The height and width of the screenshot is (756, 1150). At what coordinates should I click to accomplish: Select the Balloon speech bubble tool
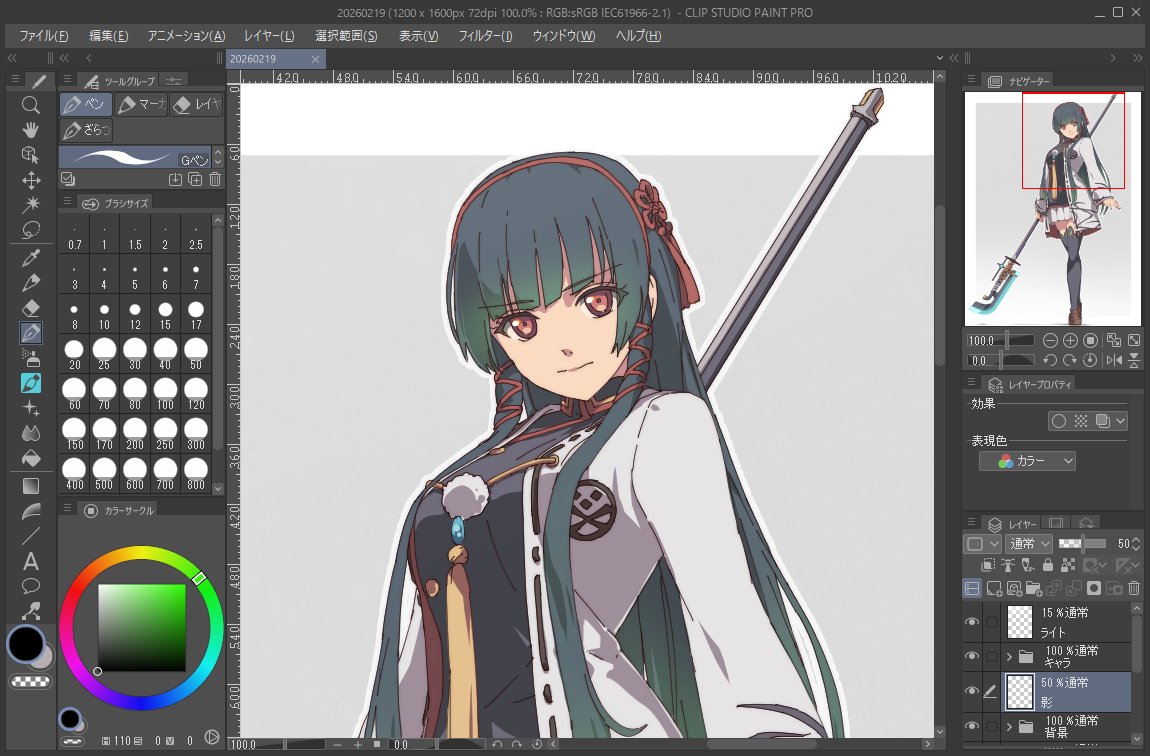[x=30, y=586]
